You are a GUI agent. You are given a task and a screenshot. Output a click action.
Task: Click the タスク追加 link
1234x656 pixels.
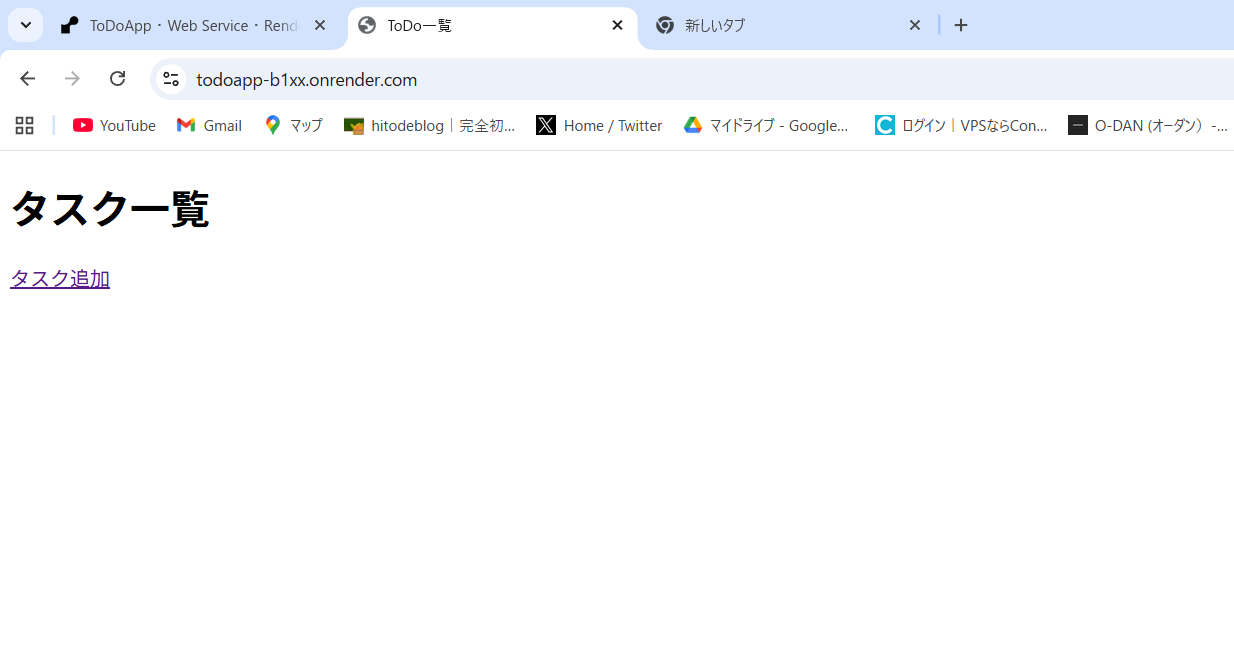60,279
